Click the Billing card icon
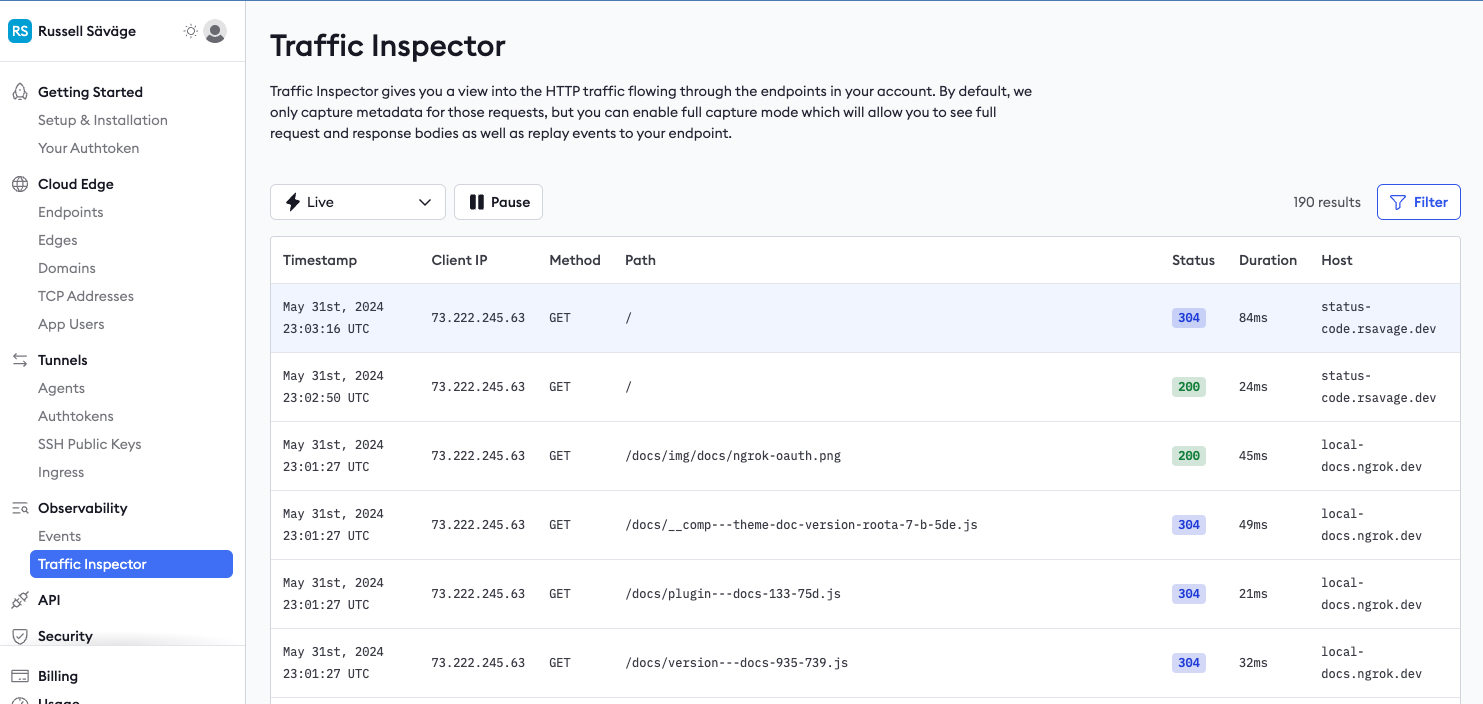Image resolution: width=1483 pixels, height=704 pixels. (x=19, y=676)
